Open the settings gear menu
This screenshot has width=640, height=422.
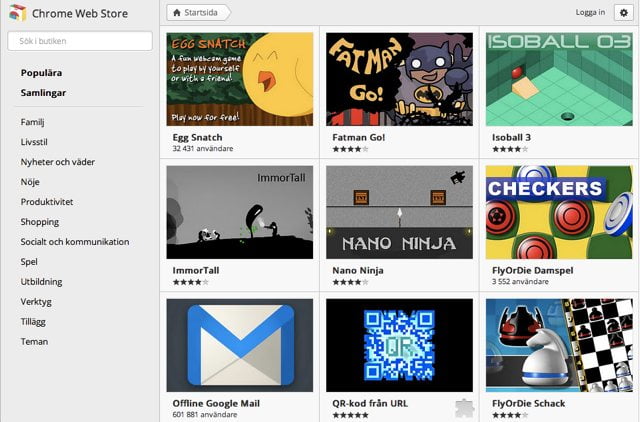click(623, 12)
